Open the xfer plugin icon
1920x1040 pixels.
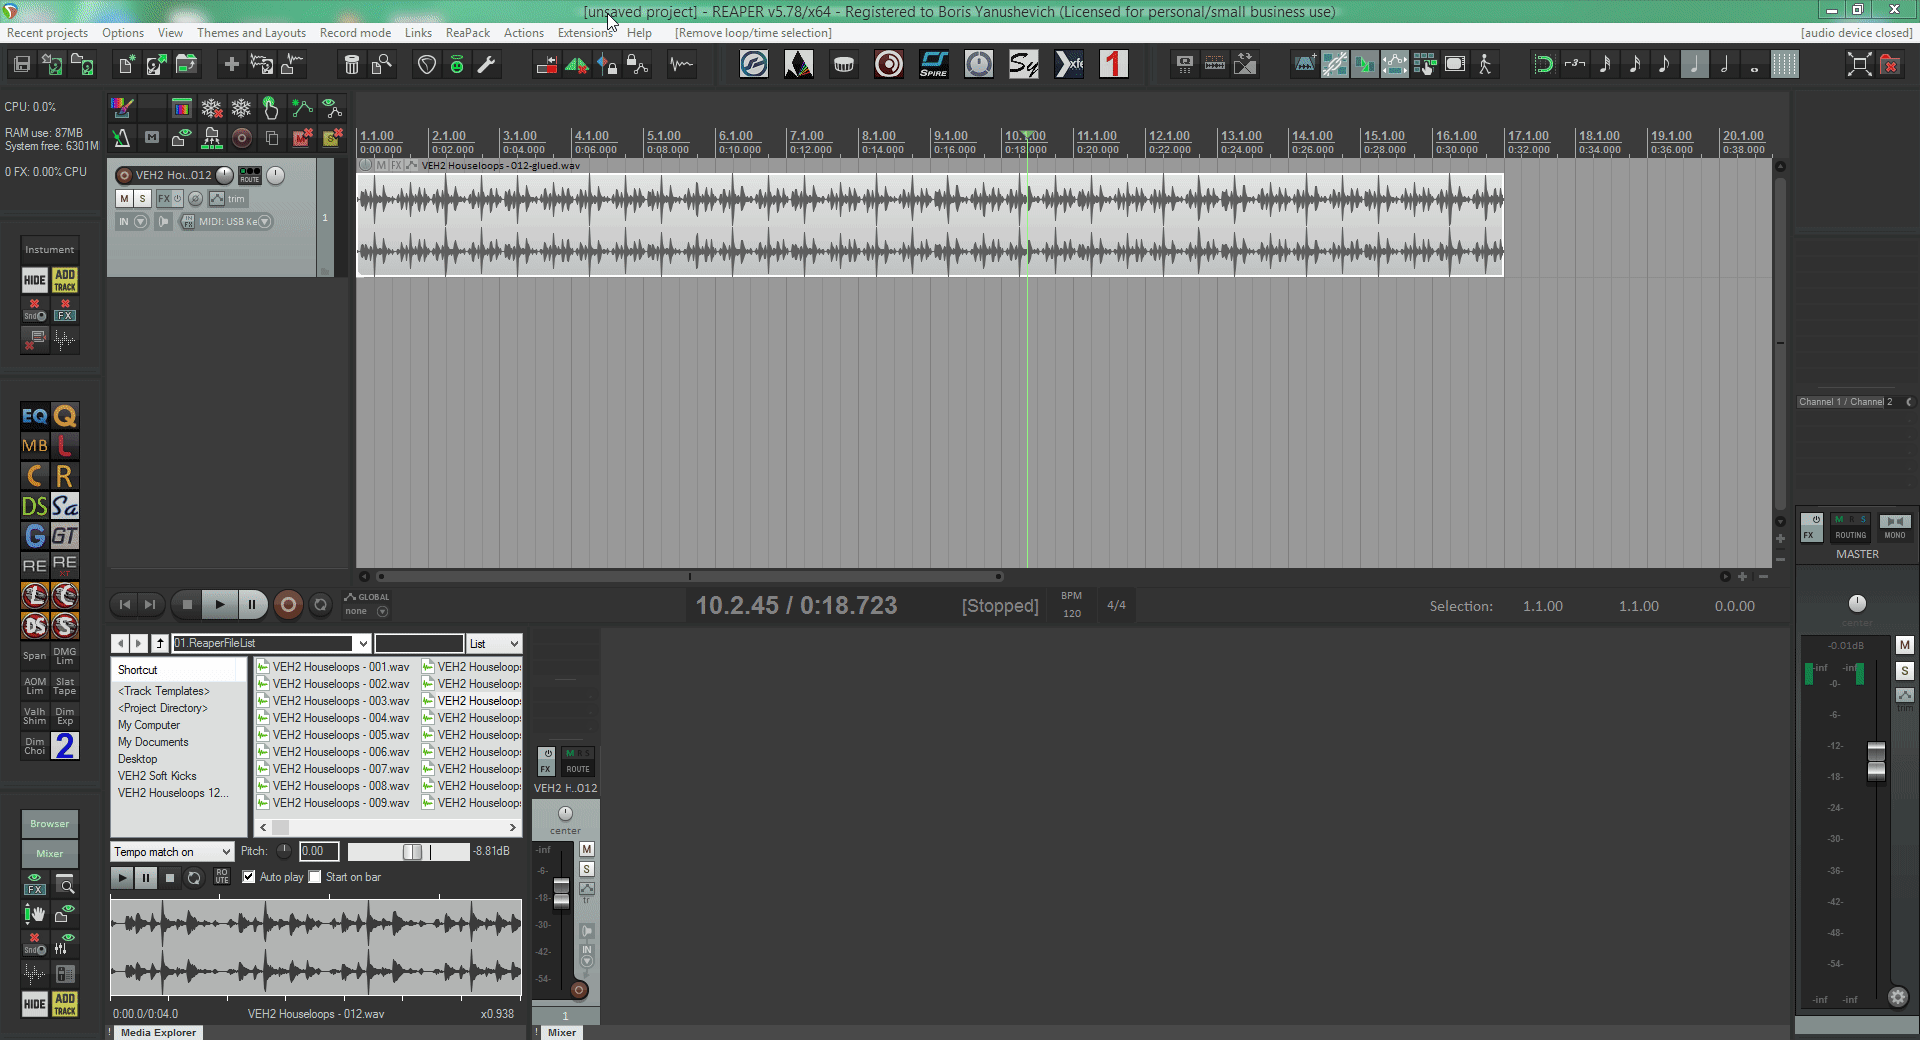pyautogui.click(x=1069, y=65)
